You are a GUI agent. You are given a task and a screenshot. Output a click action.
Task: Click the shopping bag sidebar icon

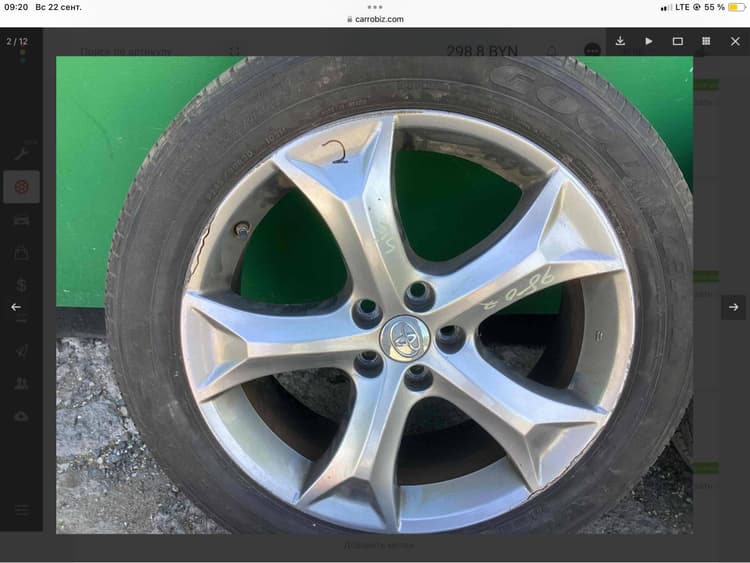click(x=21, y=253)
